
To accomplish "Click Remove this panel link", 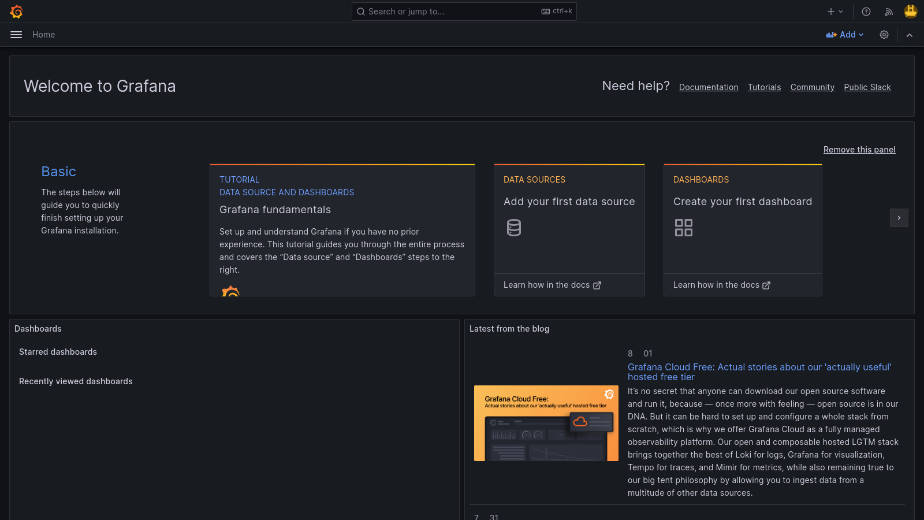I will pos(859,150).
